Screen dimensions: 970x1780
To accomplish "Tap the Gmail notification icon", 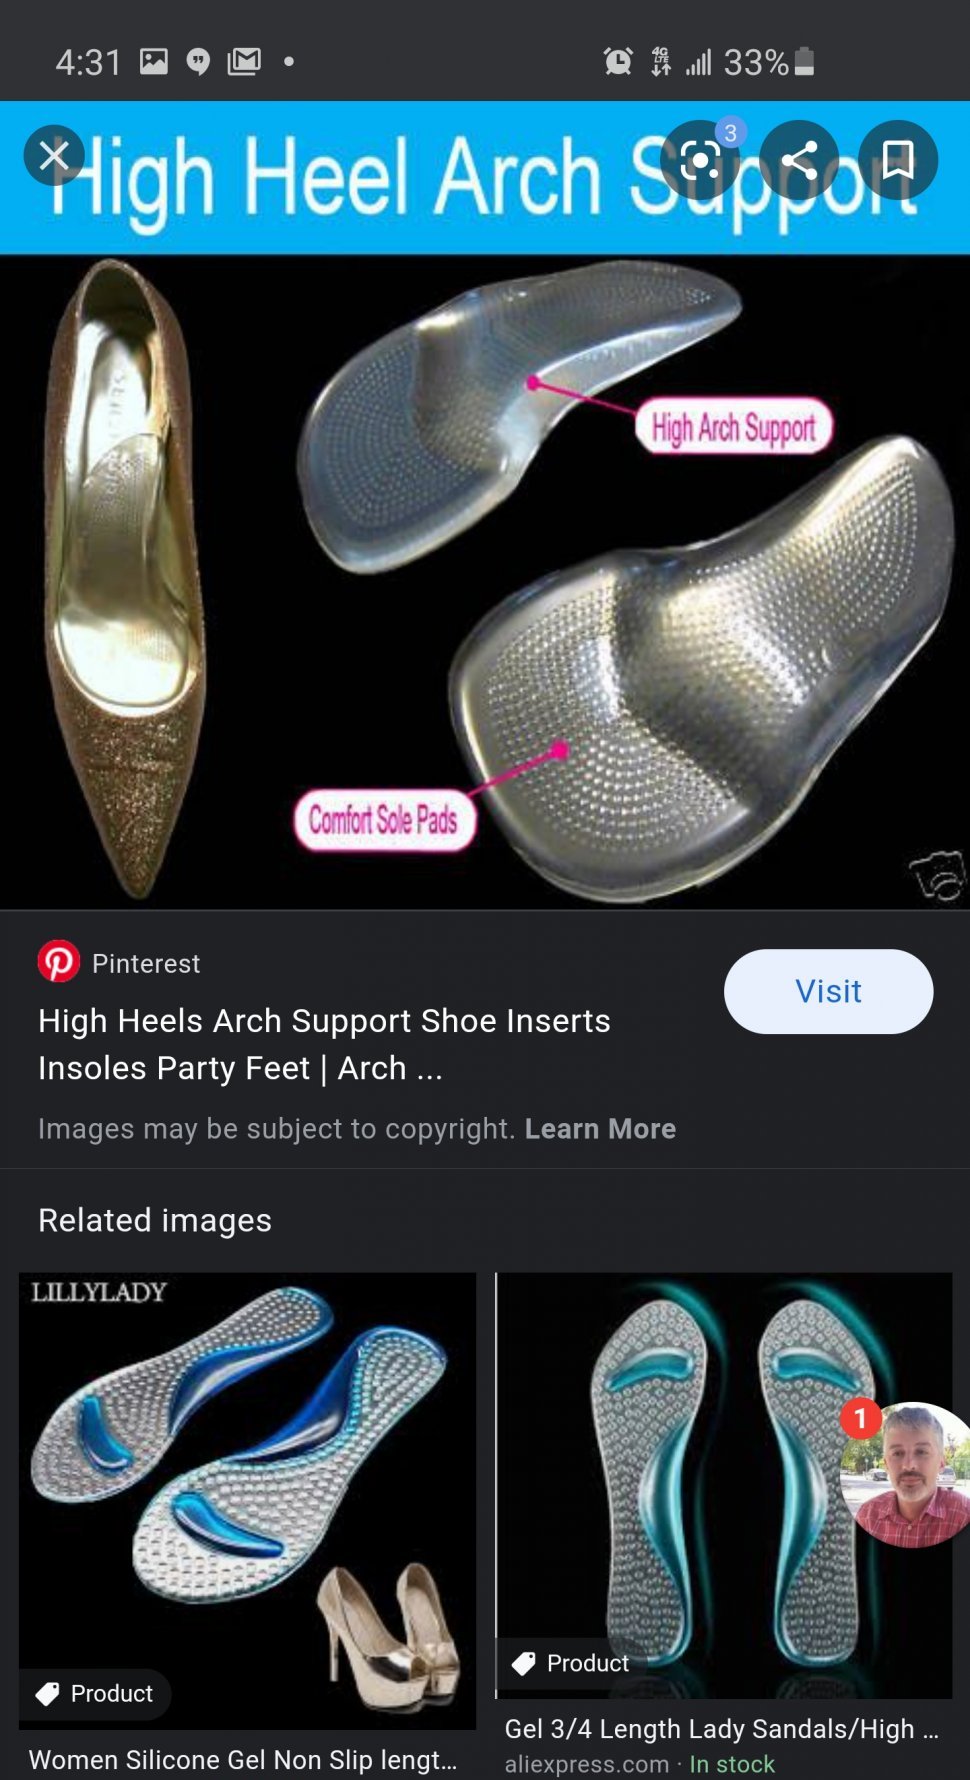I will tap(244, 62).
